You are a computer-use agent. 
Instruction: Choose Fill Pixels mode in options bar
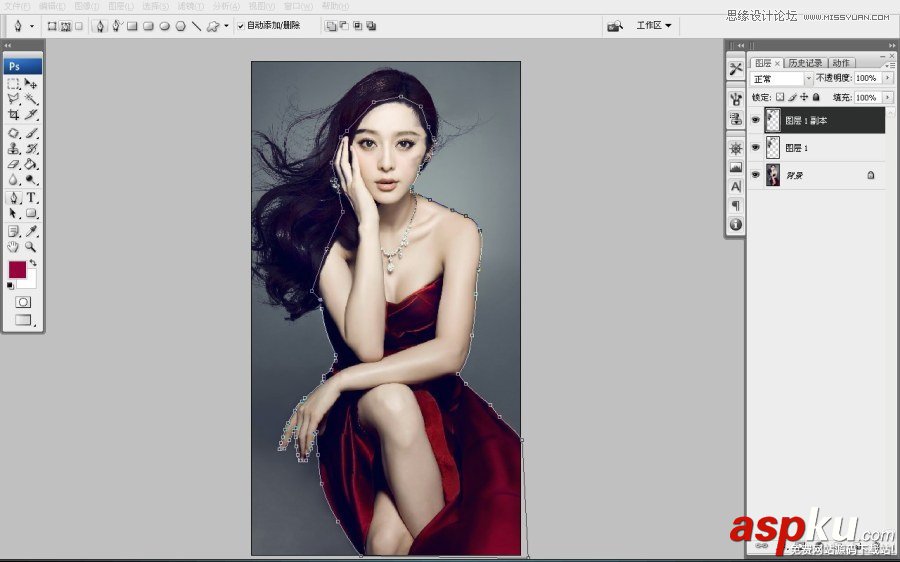pyautogui.click(x=79, y=26)
